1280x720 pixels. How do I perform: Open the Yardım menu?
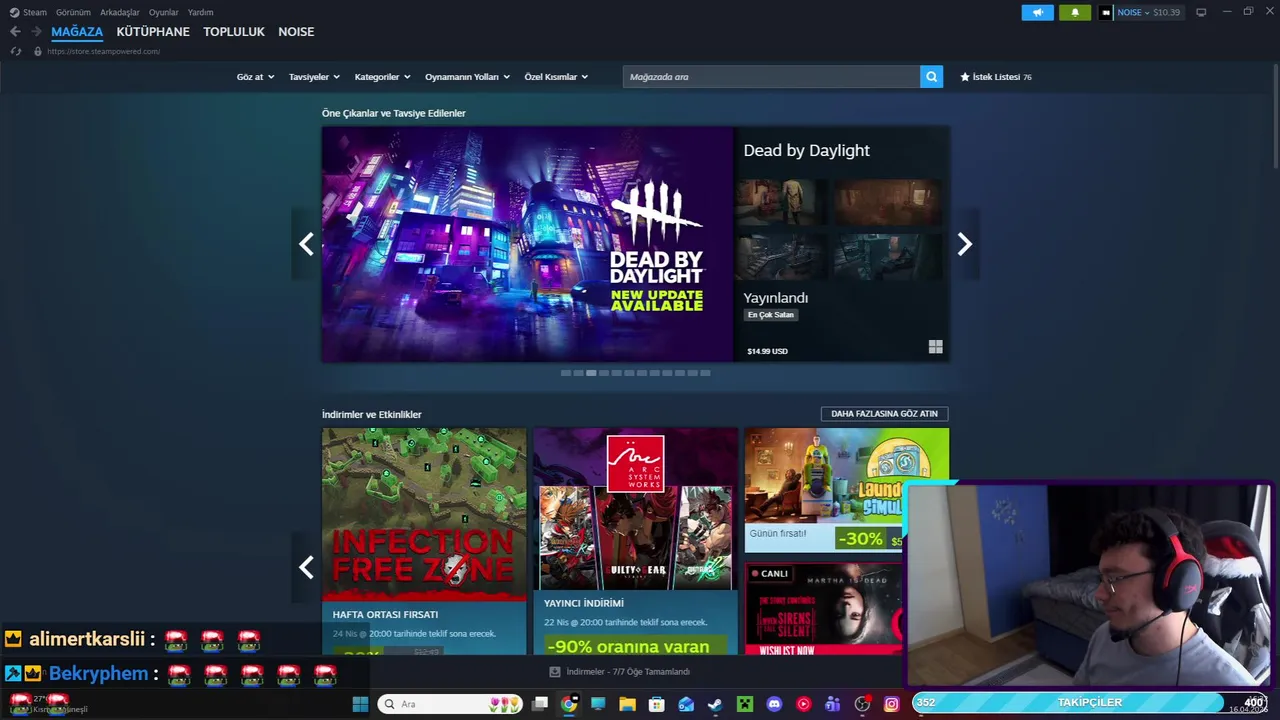(x=200, y=12)
